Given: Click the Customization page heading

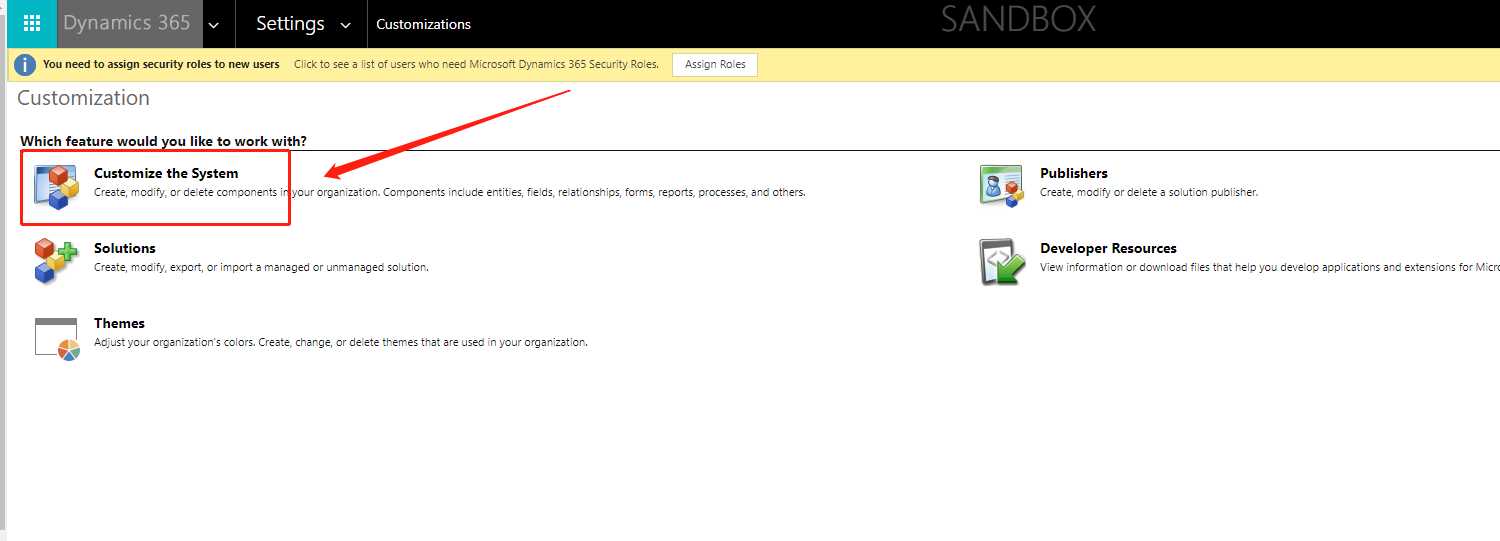Looking at the screenshot, I should pyautogui.click(x=83, y=98).
